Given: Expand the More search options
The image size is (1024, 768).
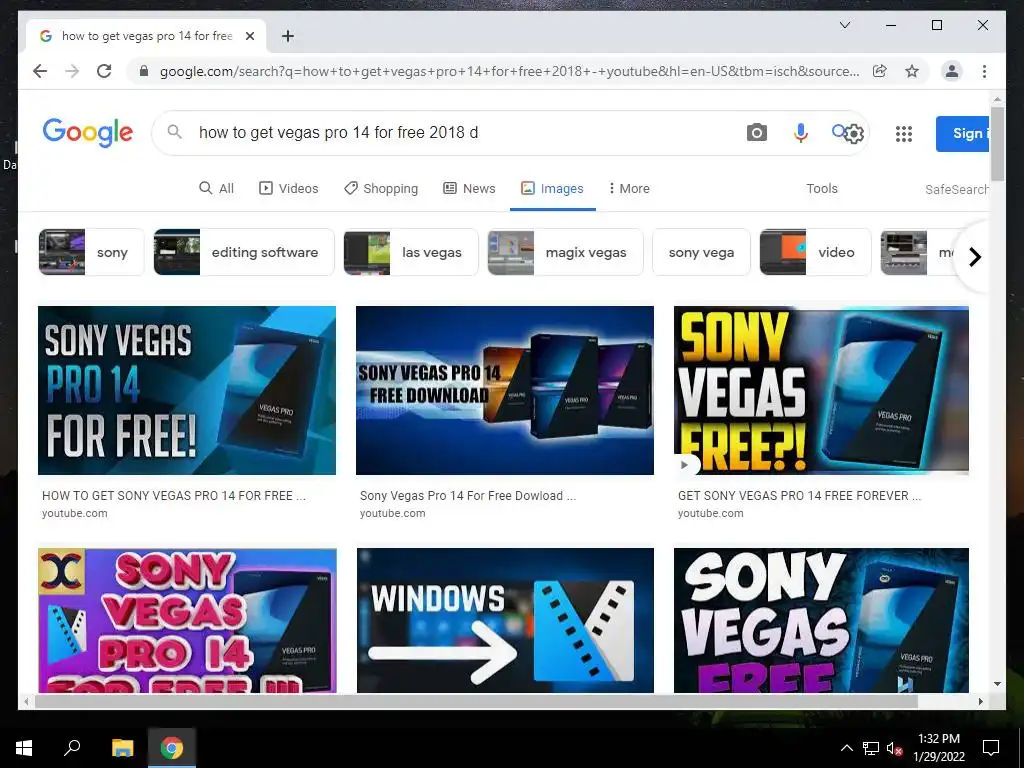Looking at the screenshot, I should click(629, 188).
